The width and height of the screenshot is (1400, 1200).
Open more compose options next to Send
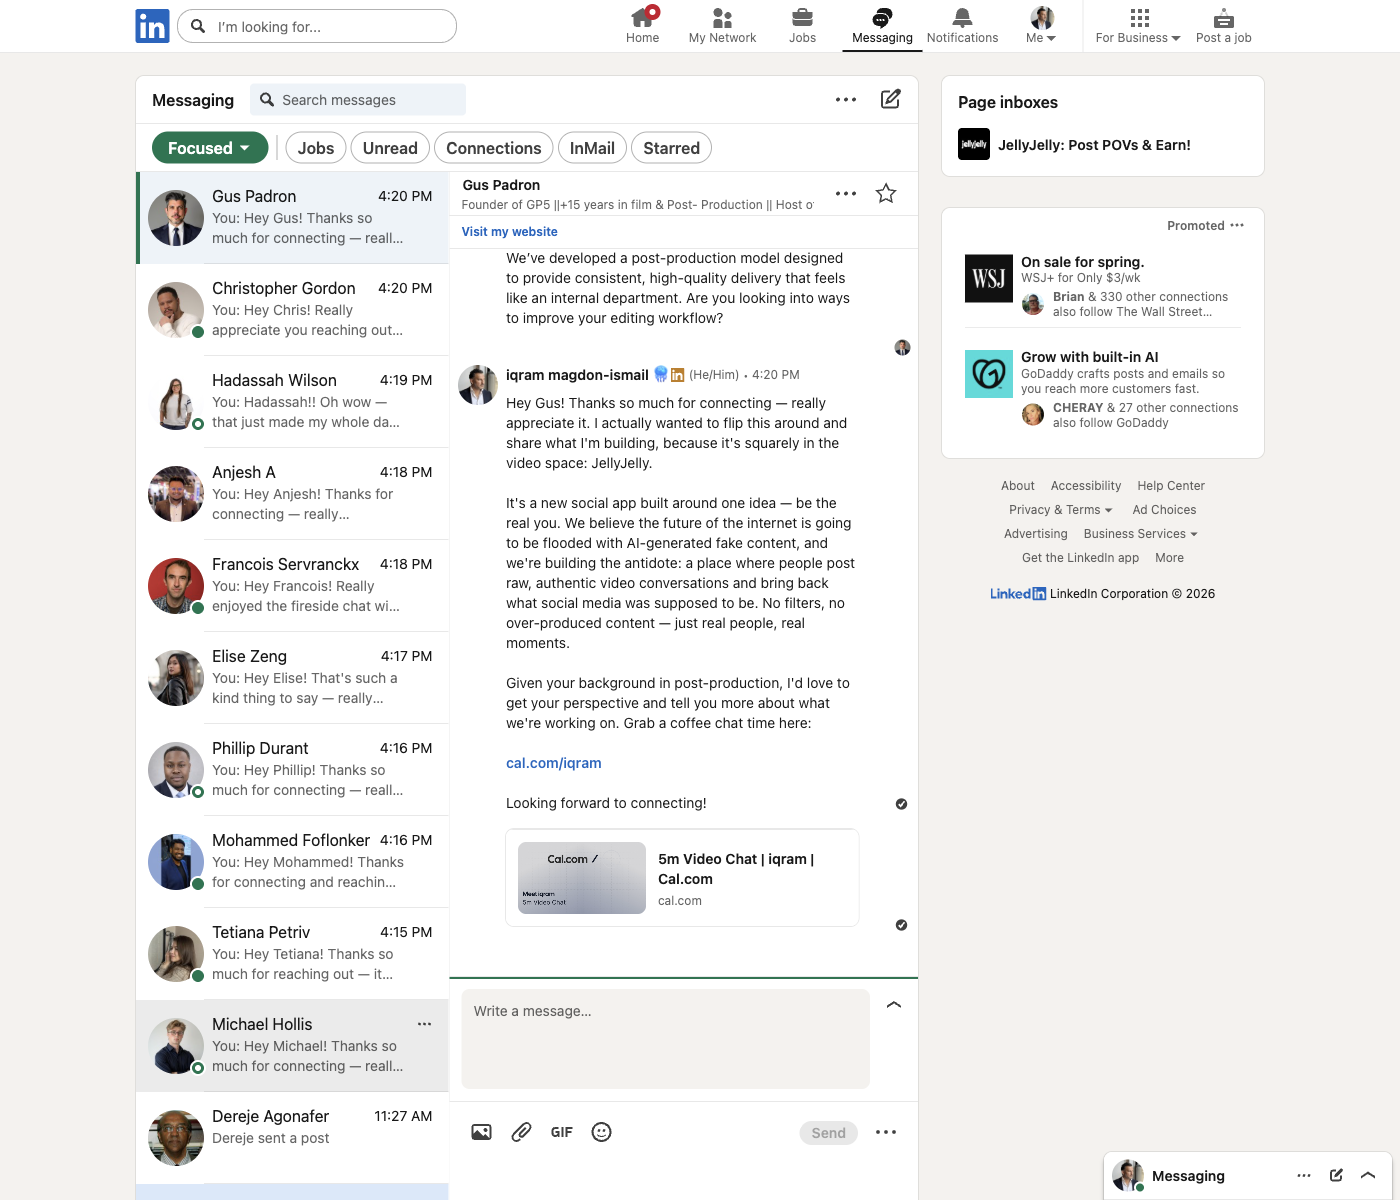(x=886, y=1132)
